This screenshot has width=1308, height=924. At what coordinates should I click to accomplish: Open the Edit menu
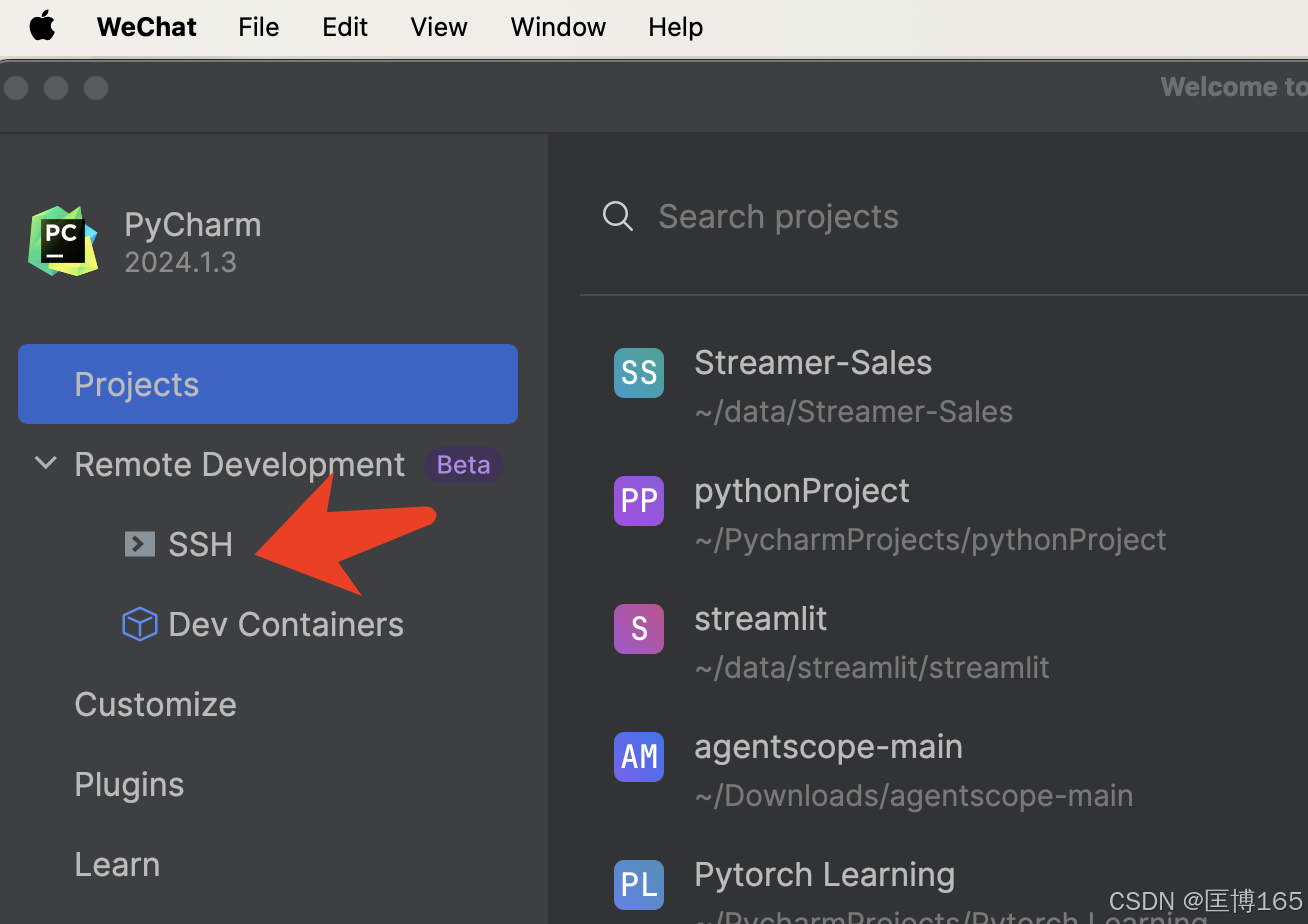coord(345,27)
